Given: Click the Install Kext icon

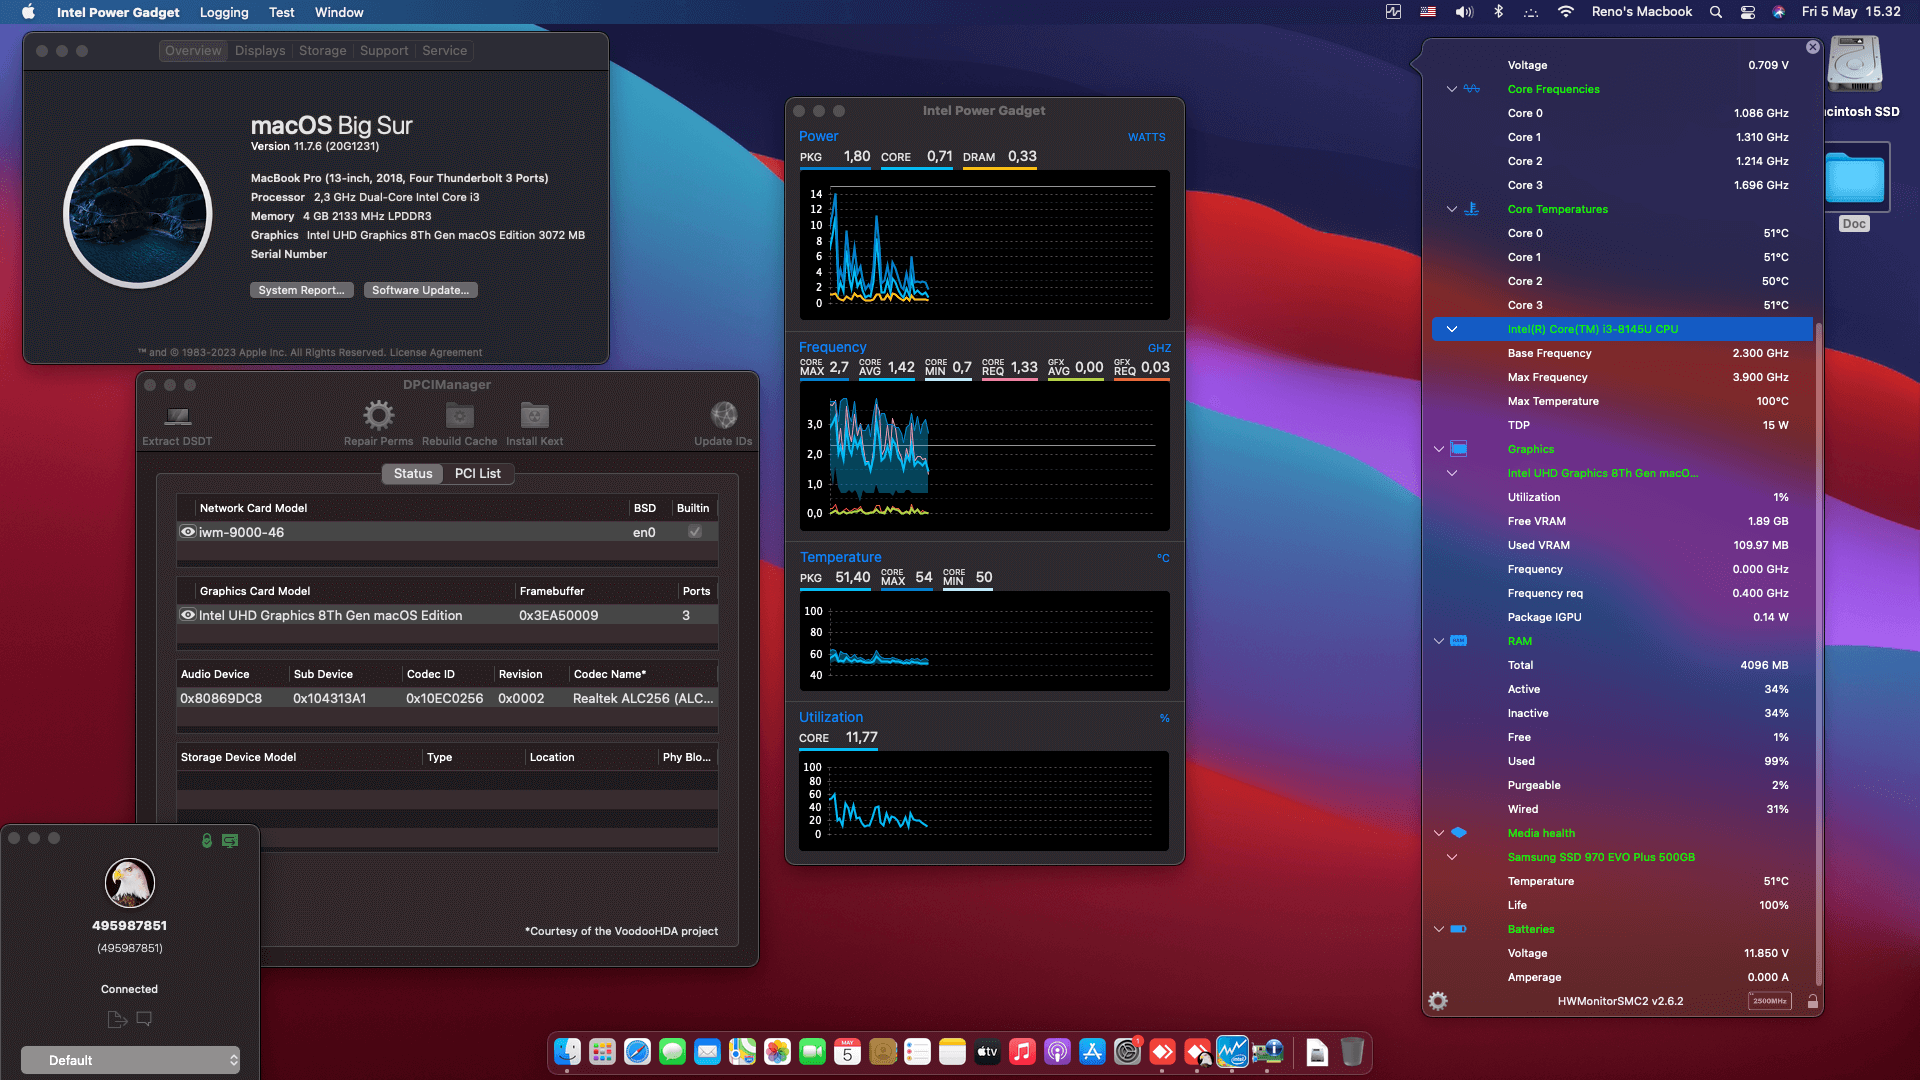Looking at the screenshot, I should click(x=533, y=417).
